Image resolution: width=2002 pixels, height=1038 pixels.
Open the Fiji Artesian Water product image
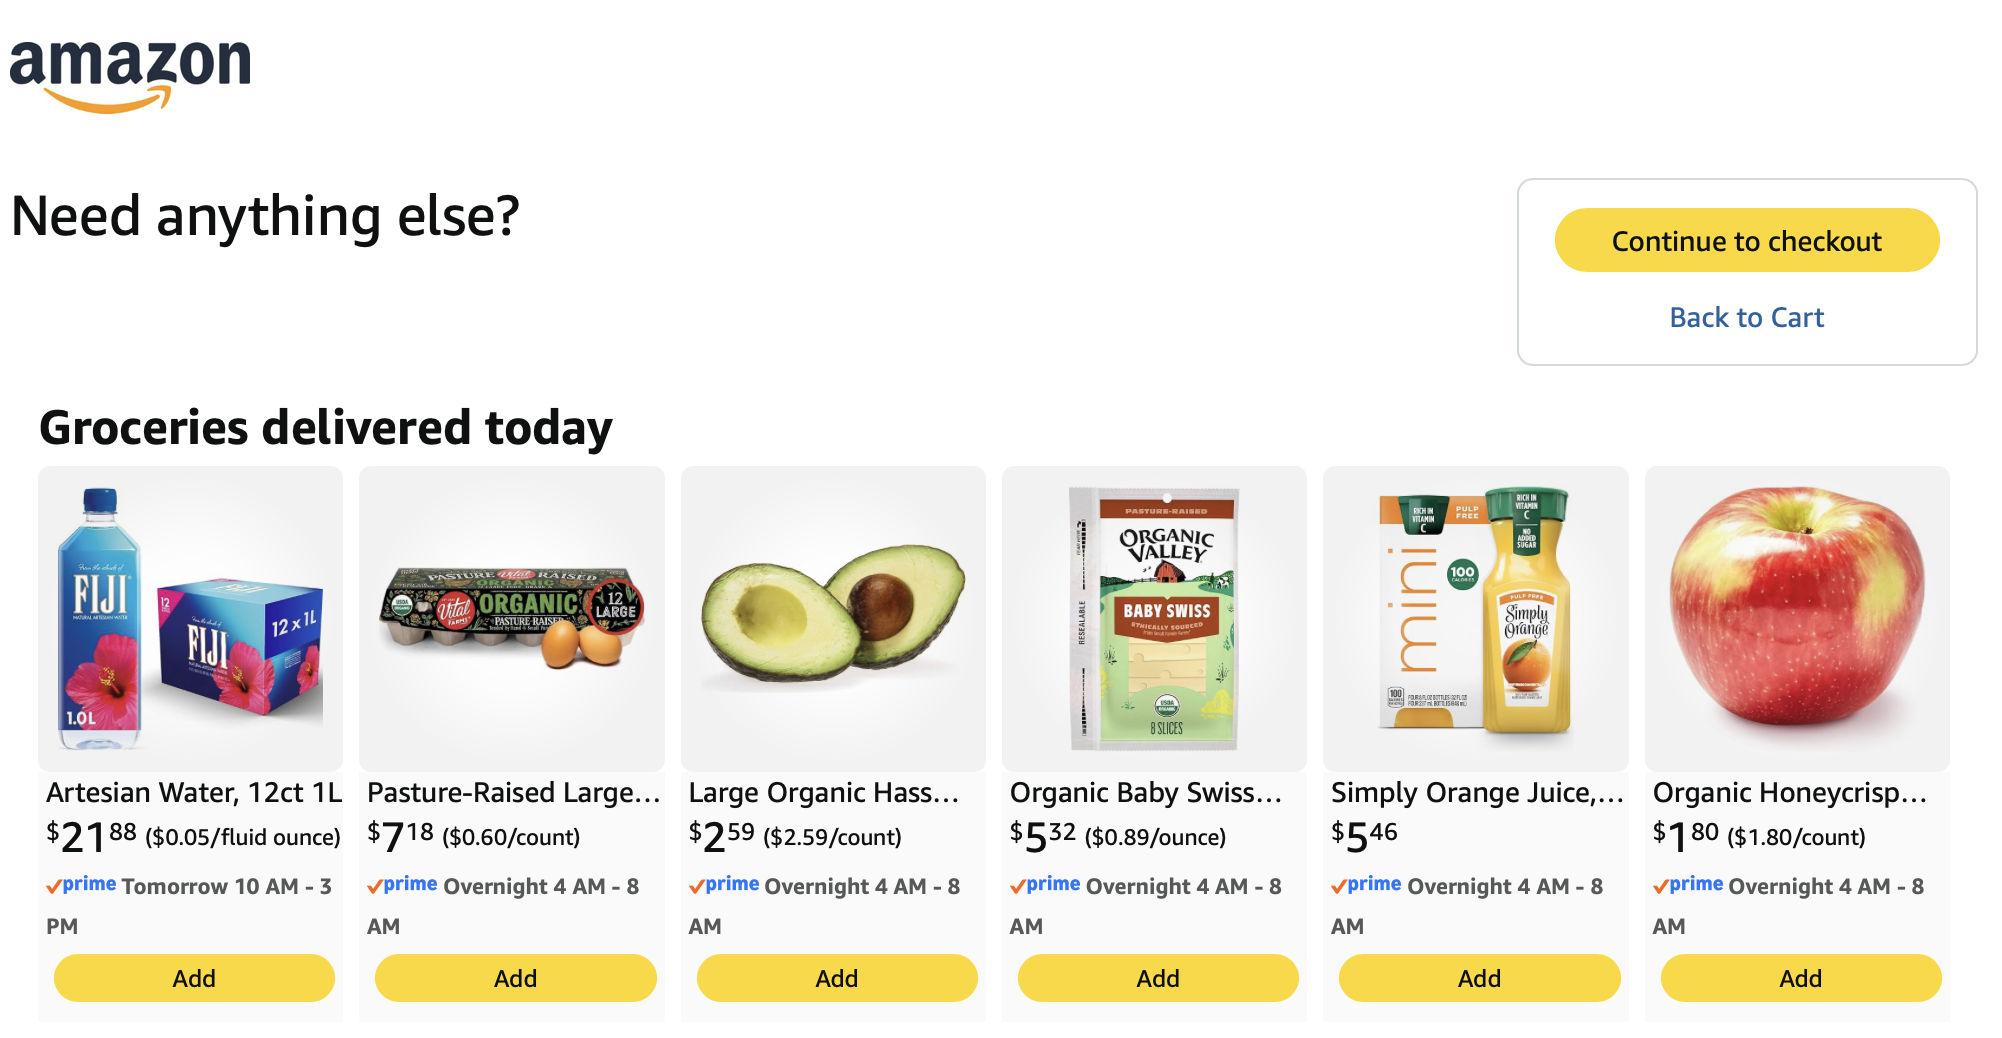pos(191,618)
